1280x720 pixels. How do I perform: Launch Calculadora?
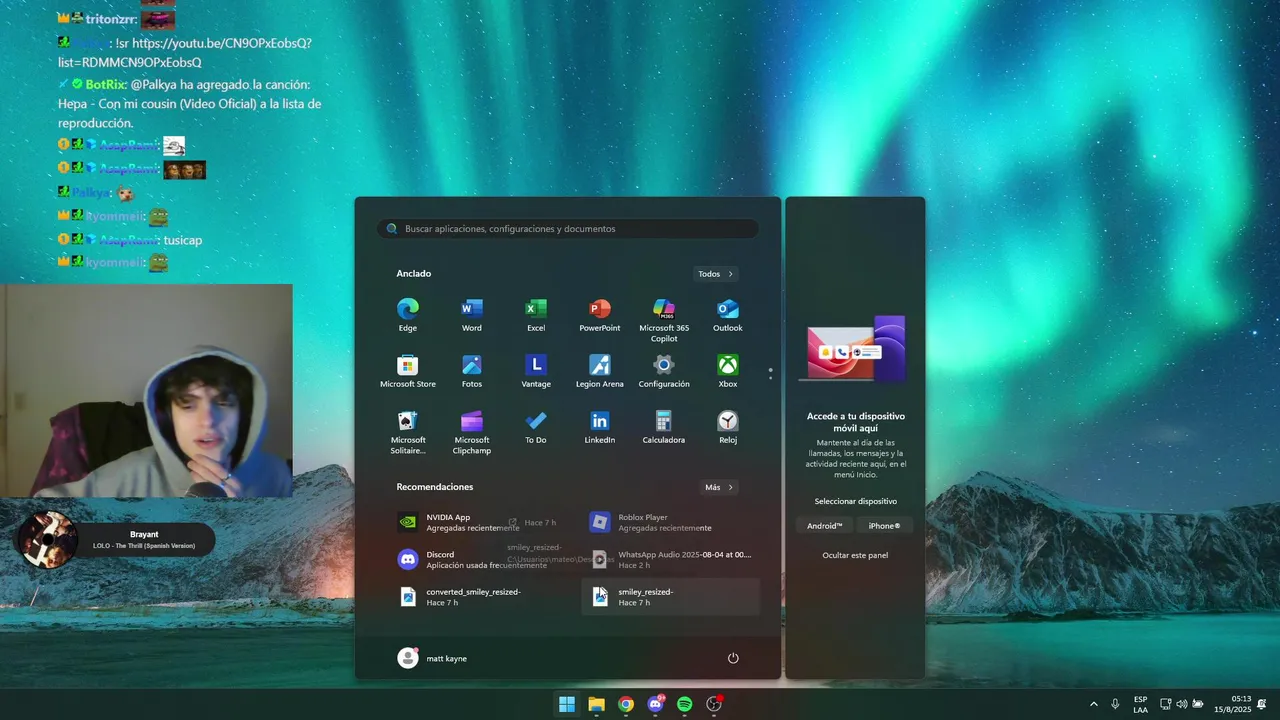(664, 426)
